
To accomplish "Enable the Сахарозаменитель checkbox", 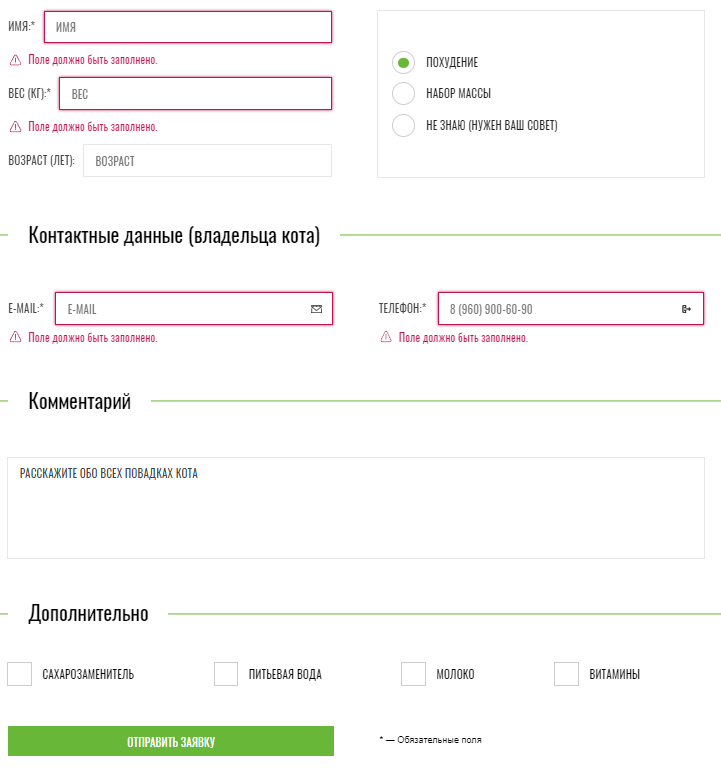I will click(x=20, y=674).
